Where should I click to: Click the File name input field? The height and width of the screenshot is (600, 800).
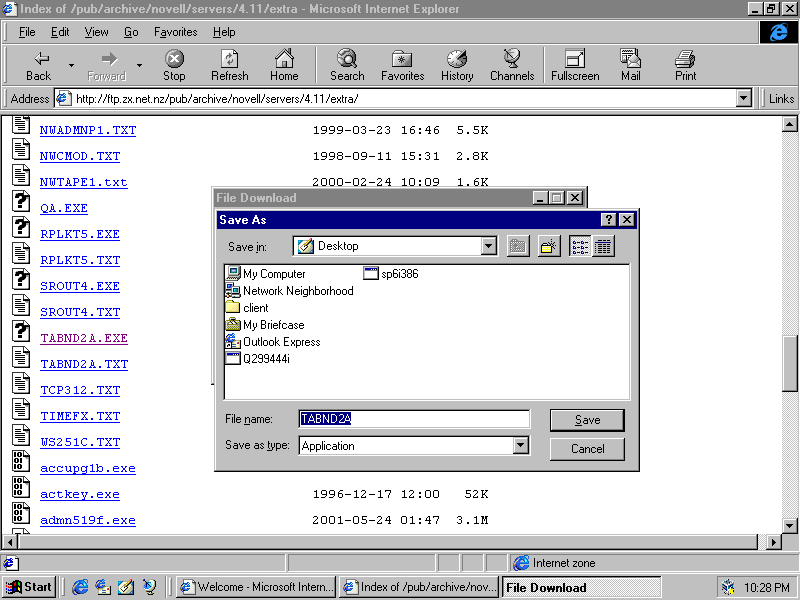tap(414, 419)
